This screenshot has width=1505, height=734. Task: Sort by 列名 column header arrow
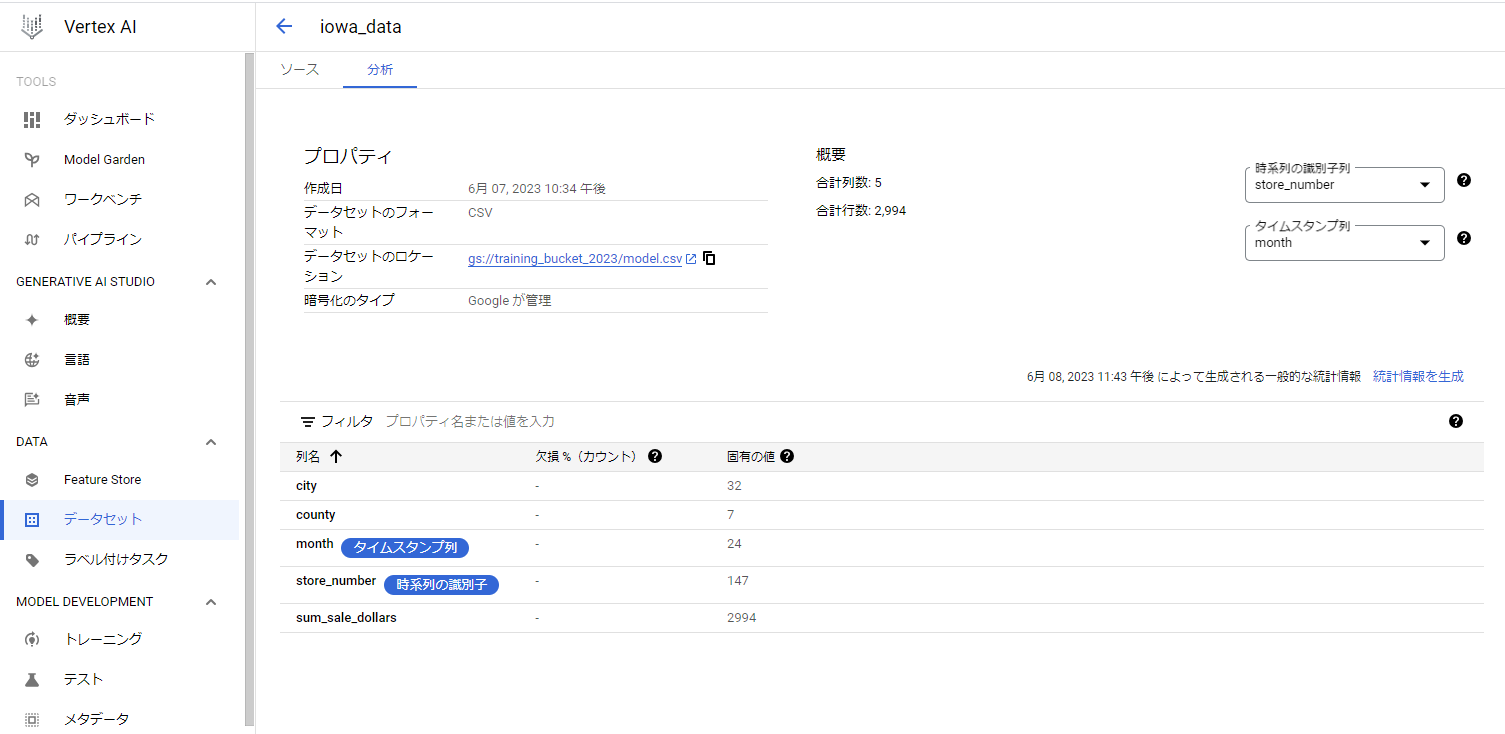click(336, 457)
